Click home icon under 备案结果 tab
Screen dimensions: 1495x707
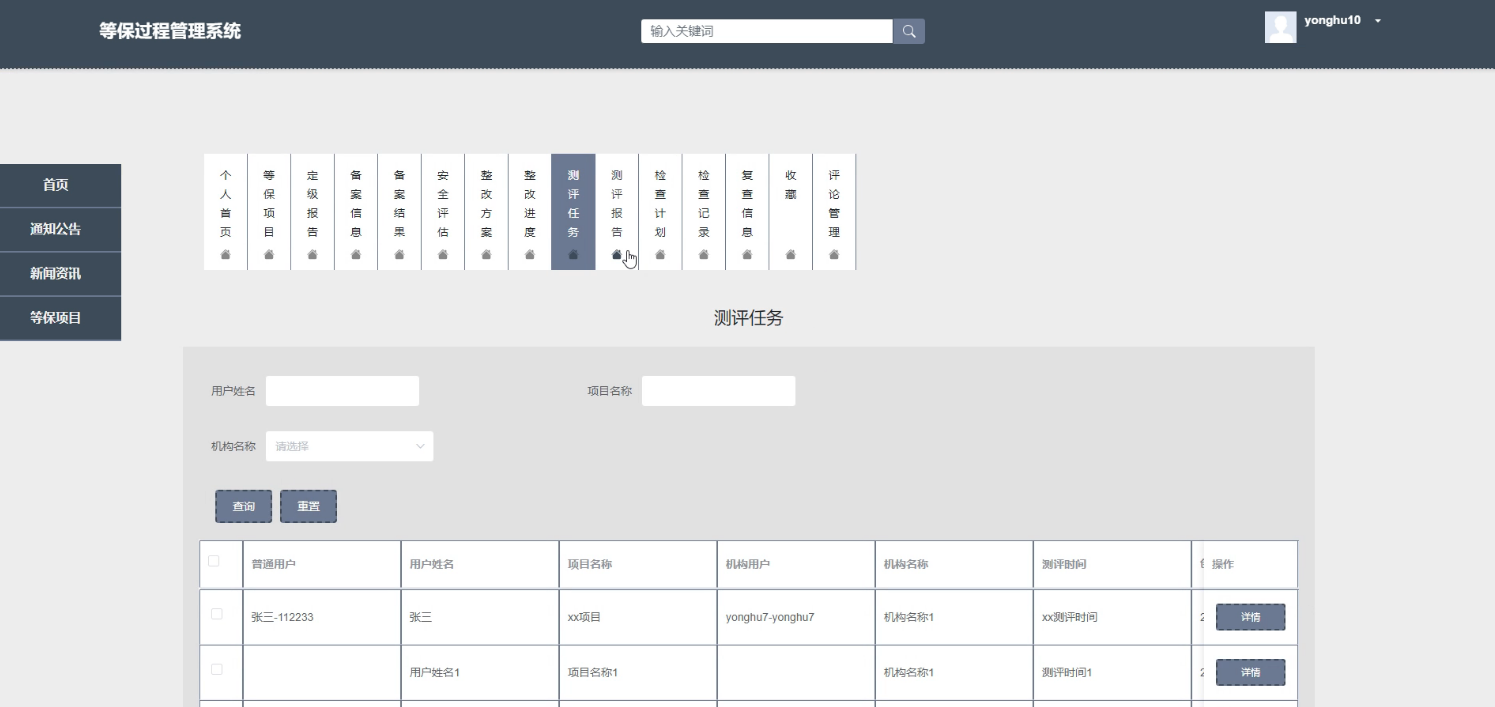pyautogui.click(x=400, y=255)
